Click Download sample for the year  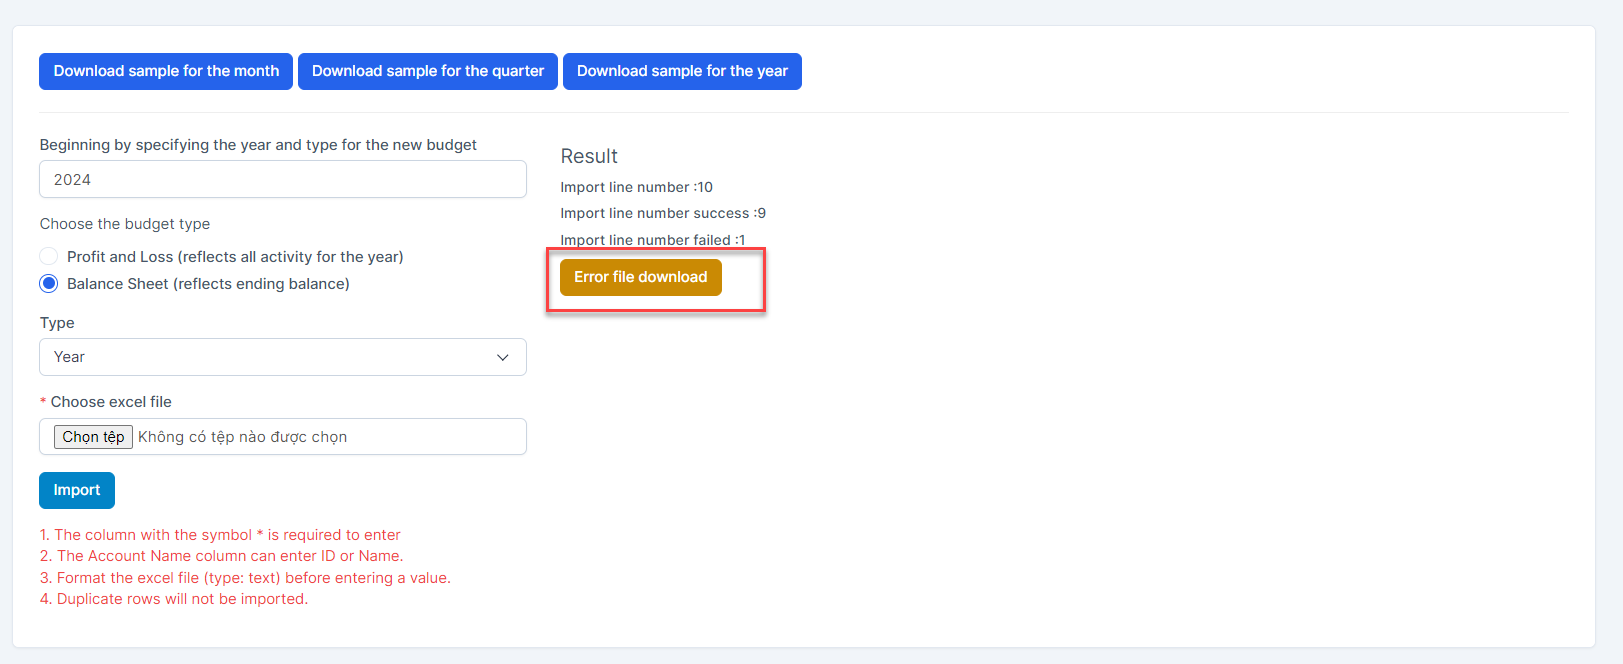click(682, 71)
